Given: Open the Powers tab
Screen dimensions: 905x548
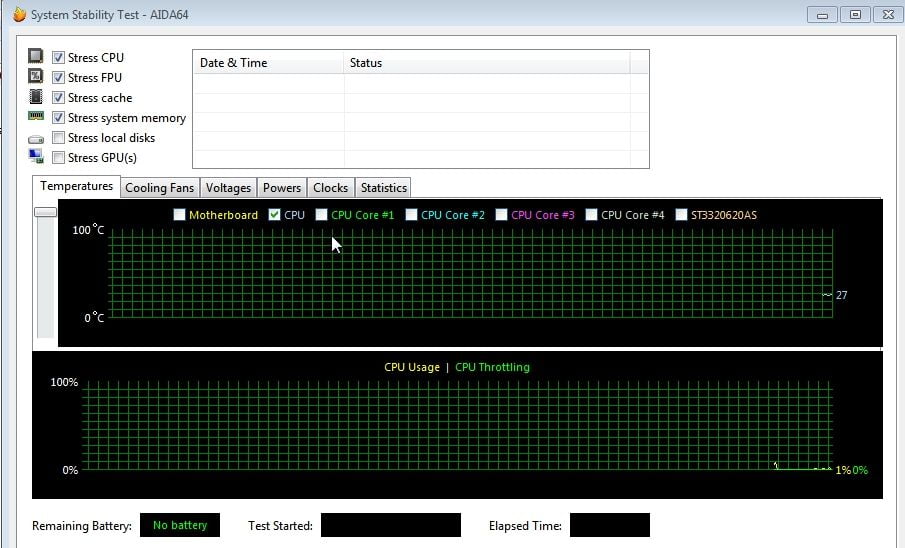Looking at the screenshot, I should (282, 188).
